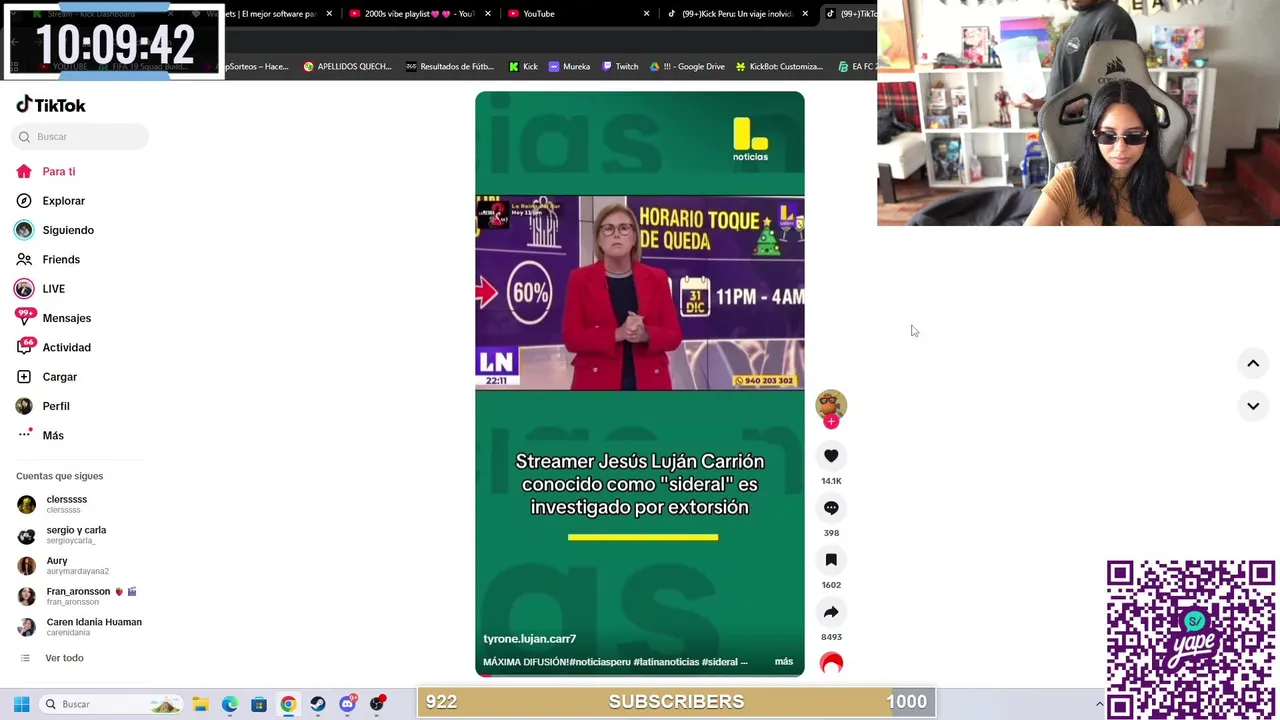Open the LIVE section
The height and width of the screenshot is (720, 1280).
click(x=40, y=289)
